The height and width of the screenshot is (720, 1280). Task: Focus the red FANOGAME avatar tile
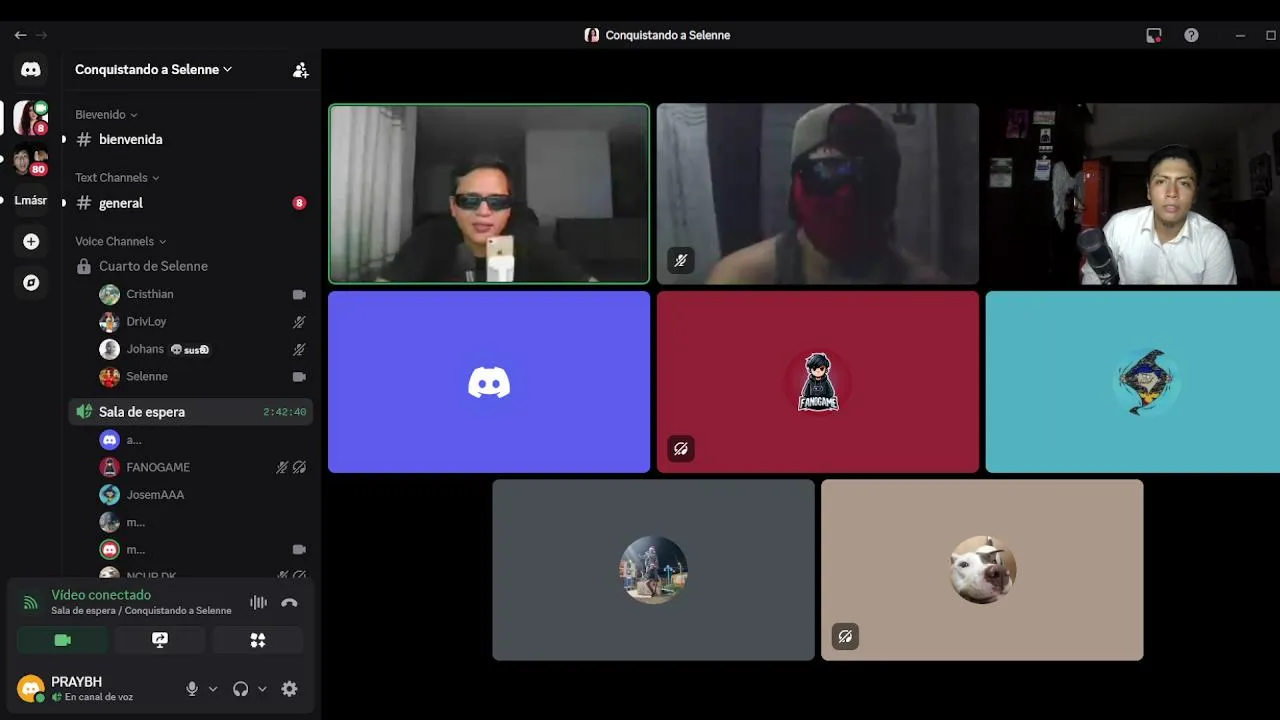[818, 382]
